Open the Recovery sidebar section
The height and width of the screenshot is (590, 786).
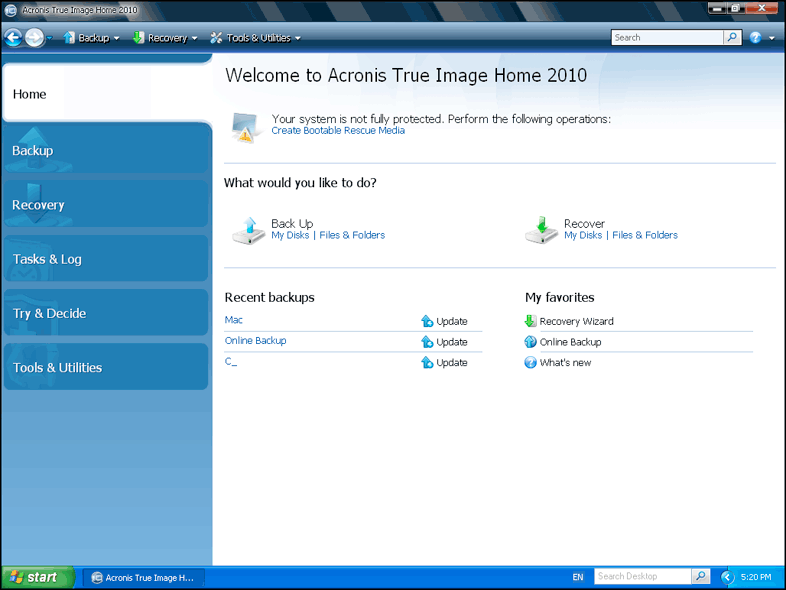(x=106, y=204)
